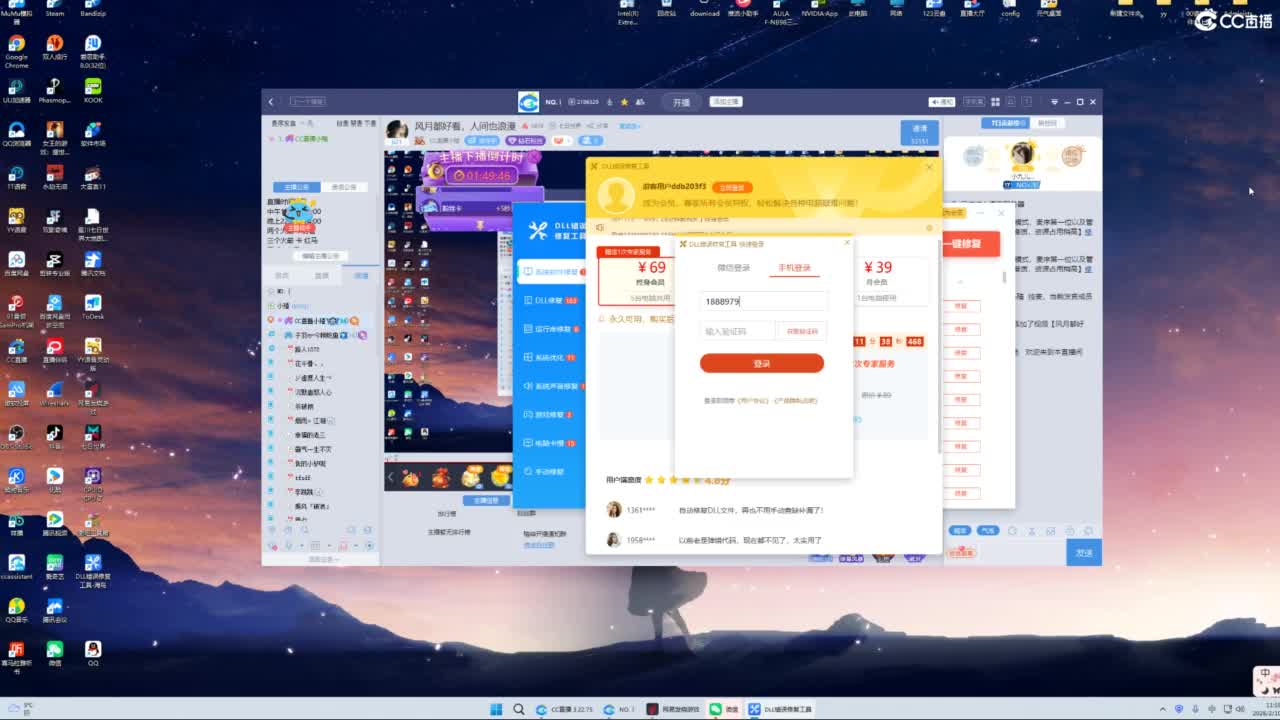Click the Windows Start button
1280x720 pixels.
(x=496, y=709)
